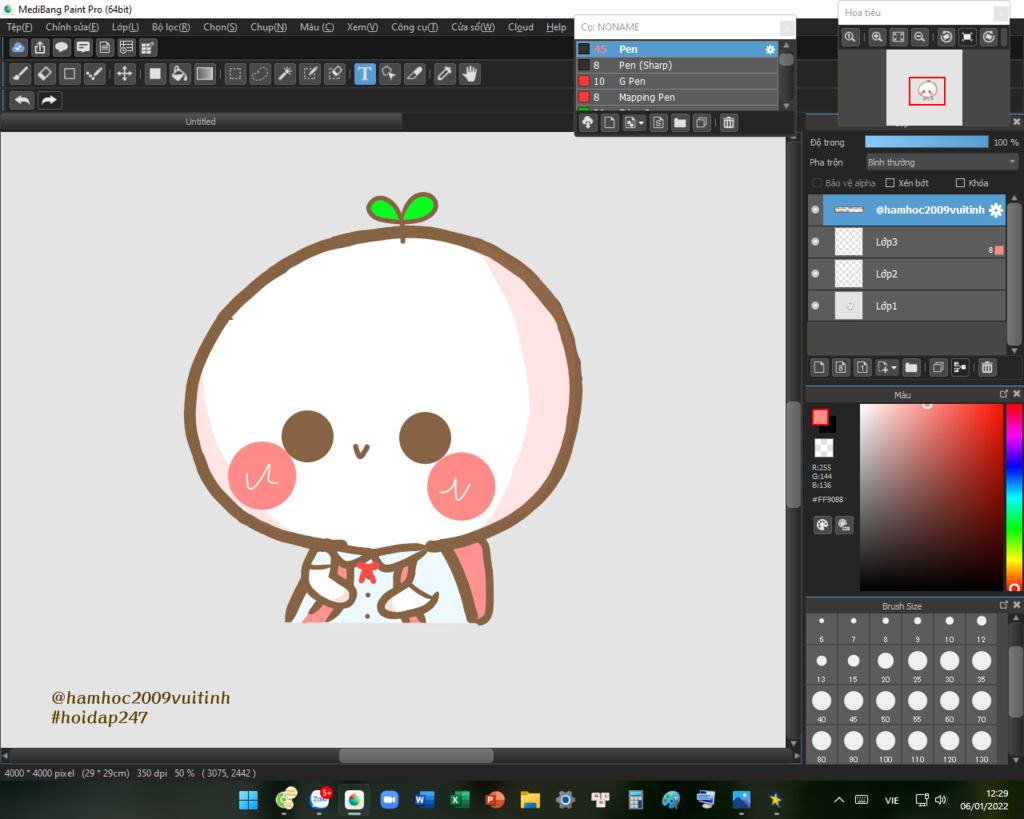Open the 'Pha trộn' blend mode dropdown

pyautogui.click(x=942, y=162)
